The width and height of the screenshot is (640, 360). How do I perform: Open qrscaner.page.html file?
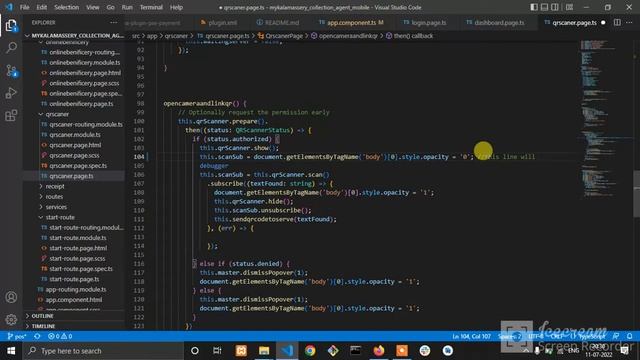(x=75, y=145)
